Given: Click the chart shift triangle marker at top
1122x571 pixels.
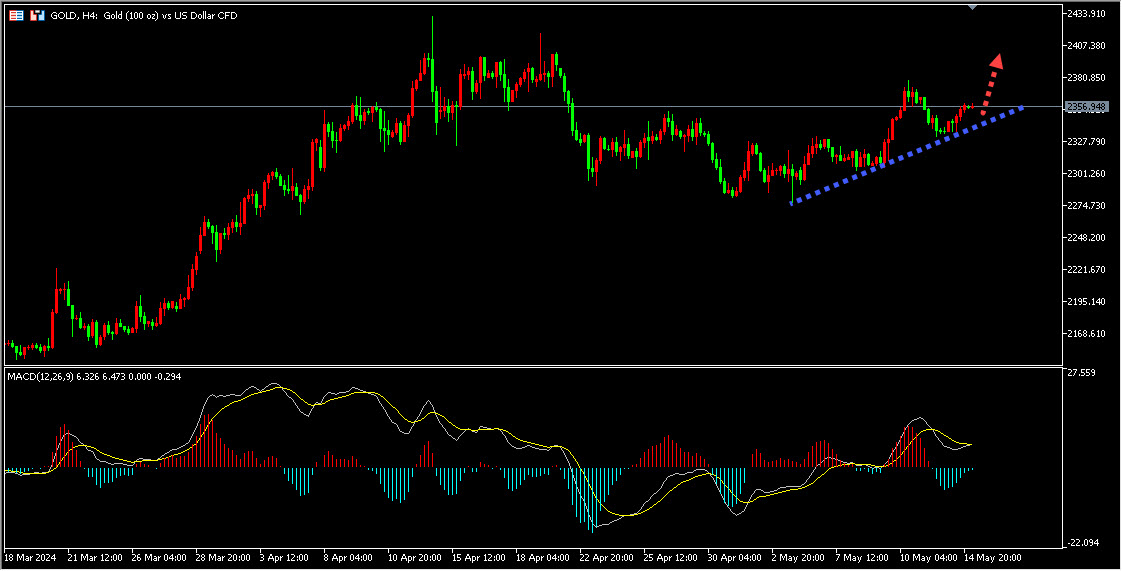Looking at the screenshot, I should (974, 7).
